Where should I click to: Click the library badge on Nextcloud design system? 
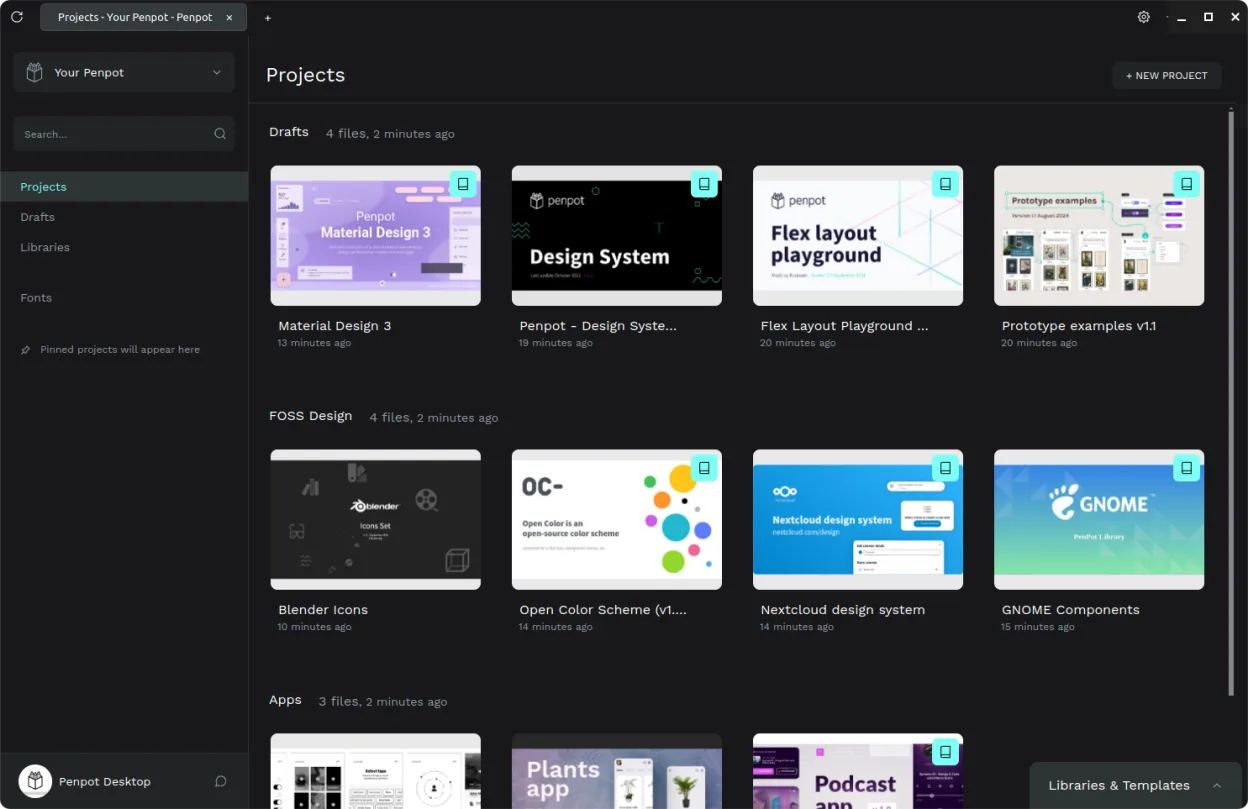point(945,468)
